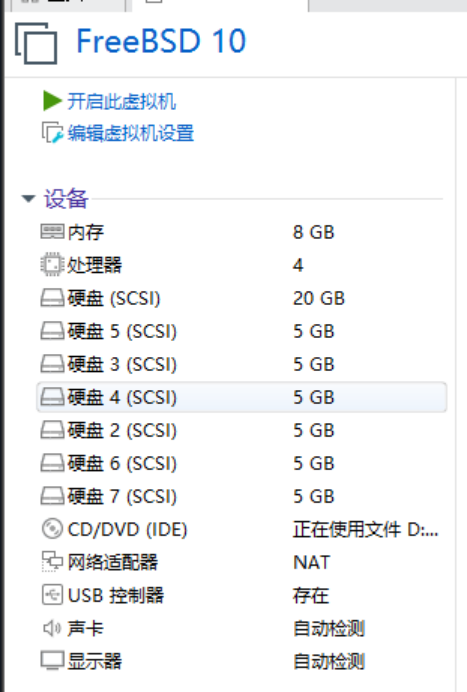467x692 pixels.
Task: Select 硬盘 7 (SCSI) device row
Action: [x=241, y=496]
